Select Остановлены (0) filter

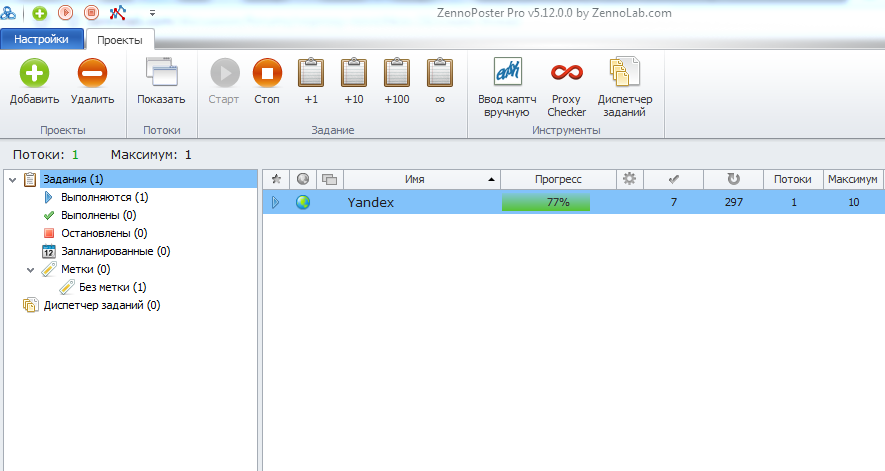pyautogui.click(x=104, y=233)
